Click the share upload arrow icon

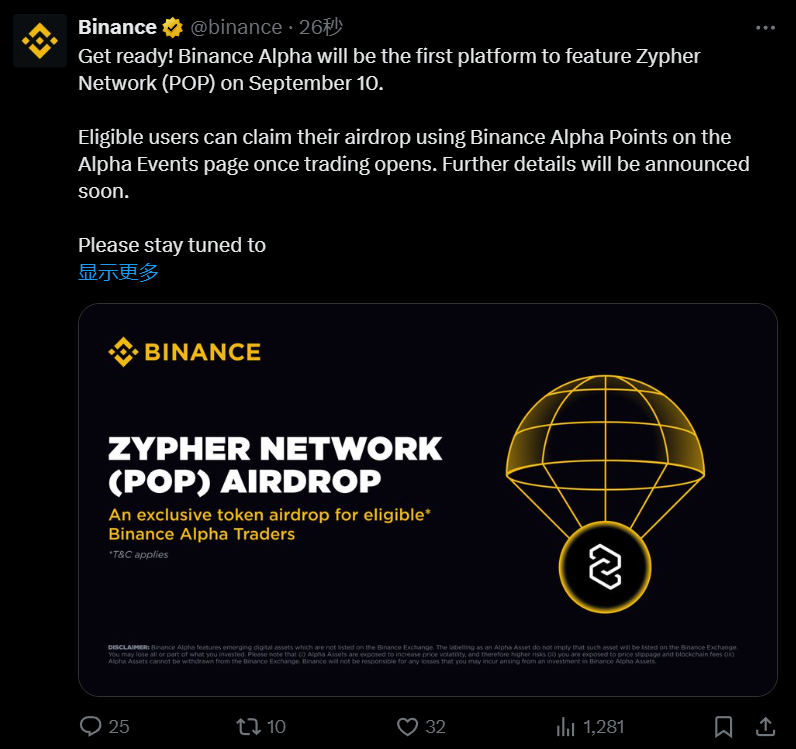(x=766, y=726)
